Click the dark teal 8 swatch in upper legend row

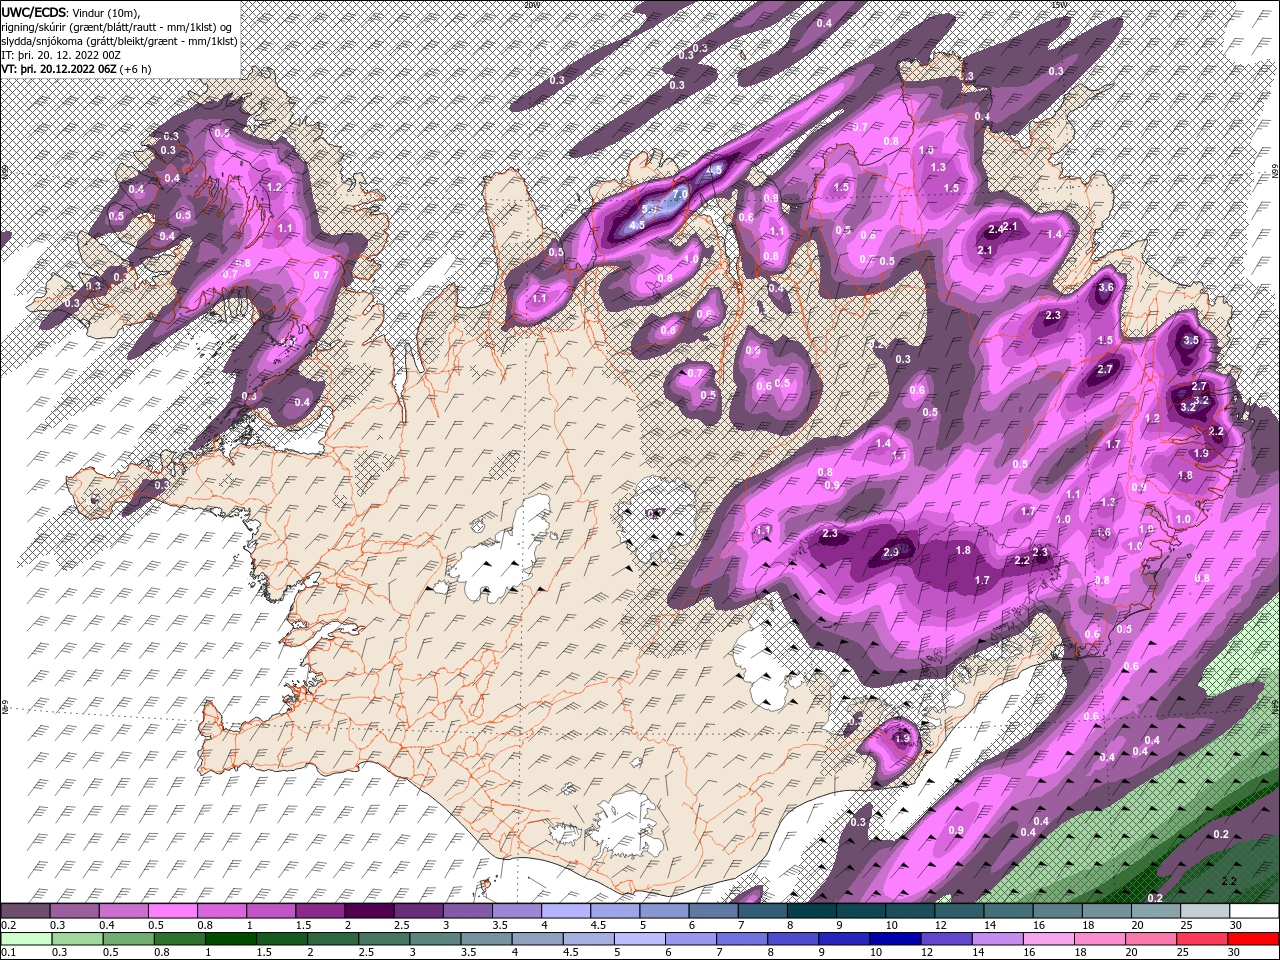[811, 911]
